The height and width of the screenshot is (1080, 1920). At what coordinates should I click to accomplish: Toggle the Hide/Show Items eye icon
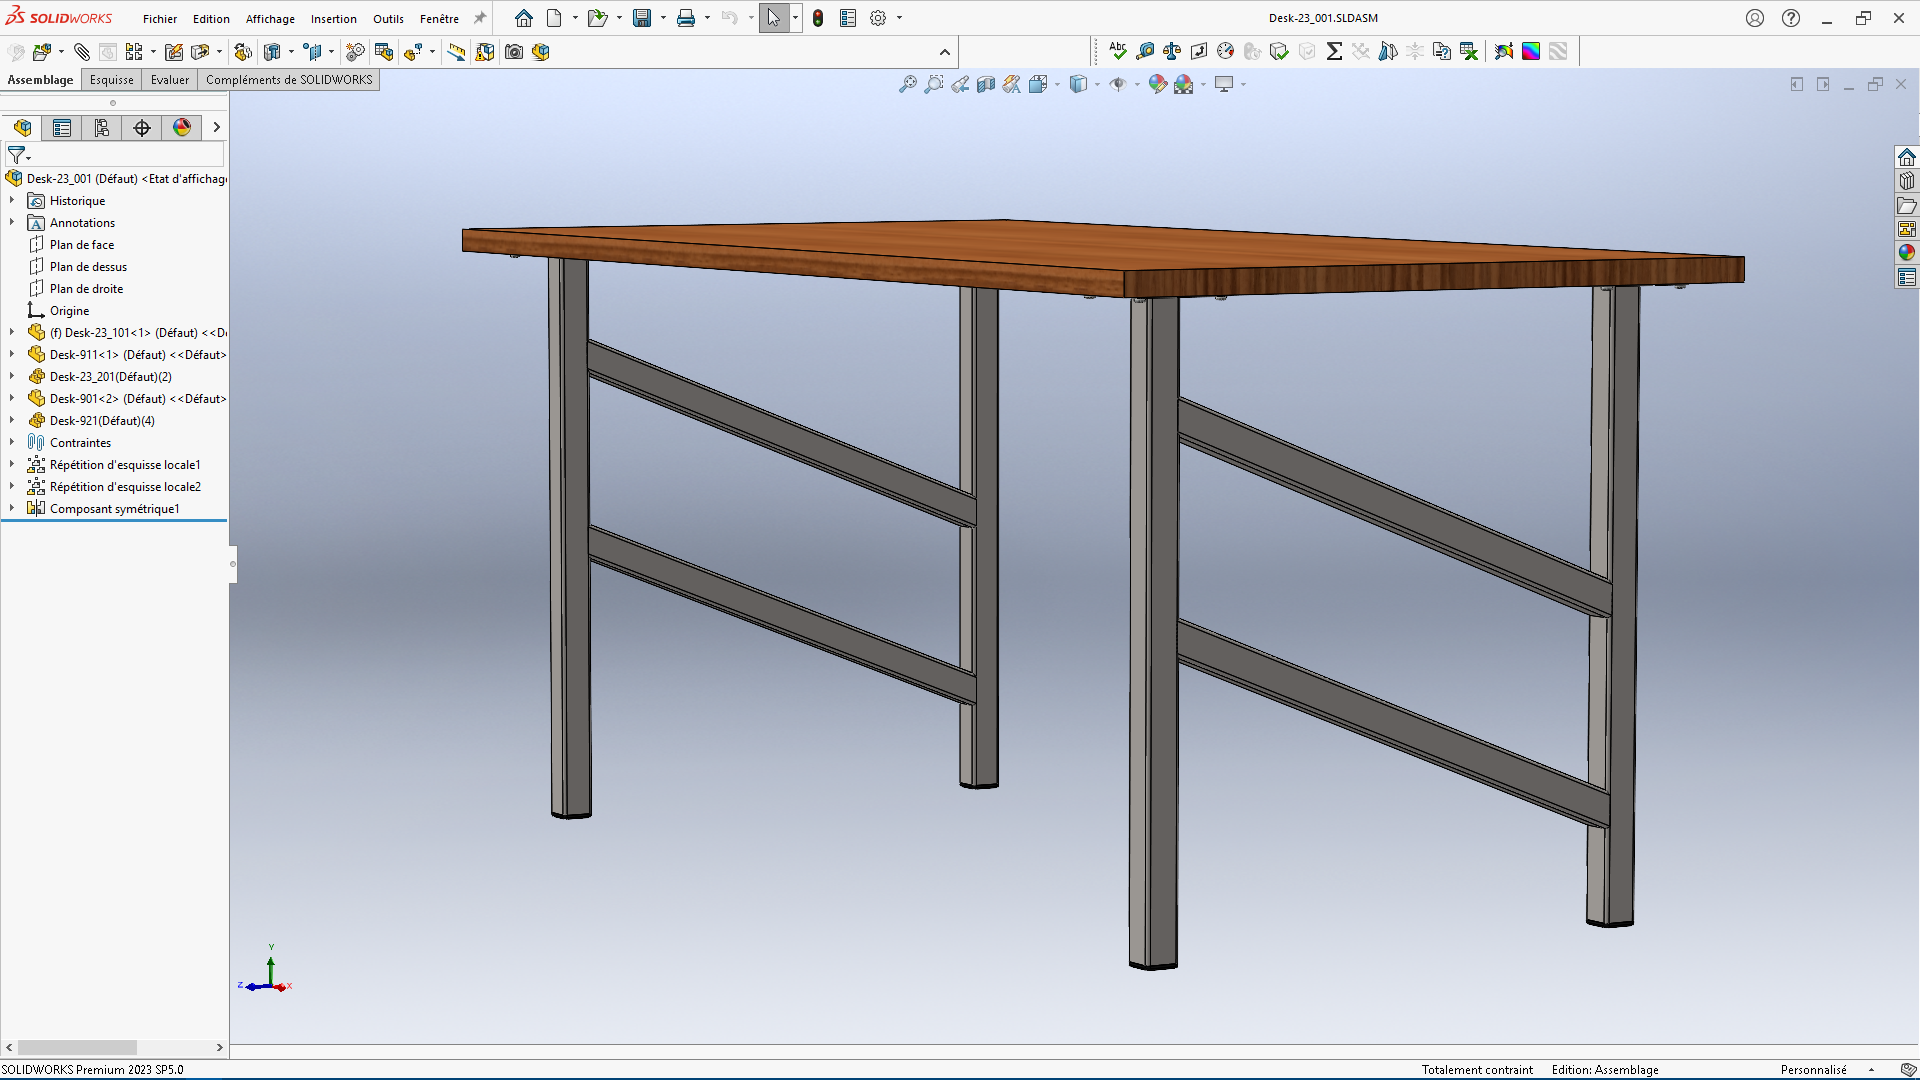coord(1118,85)
